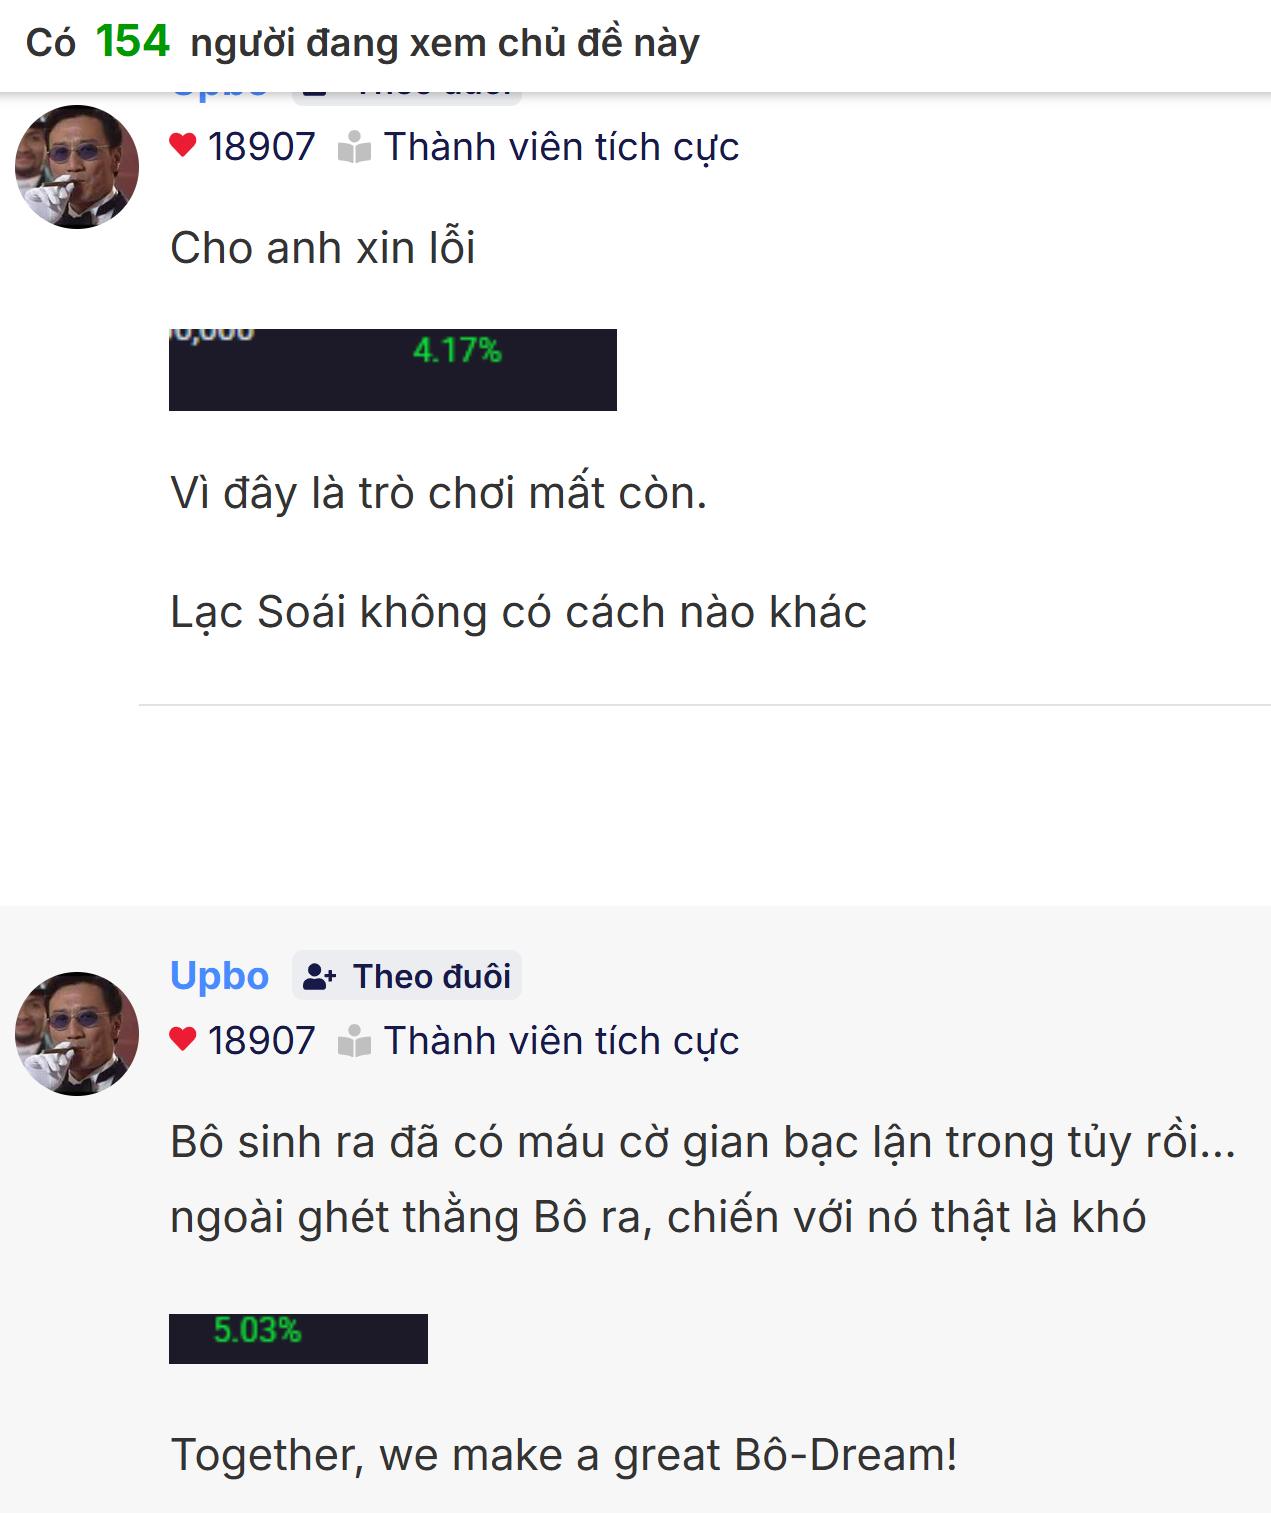Click the red heart icon in the Bô-Dream post
The height and width of the screenshot is (1513, 1271).
(x=183, y=1039)
